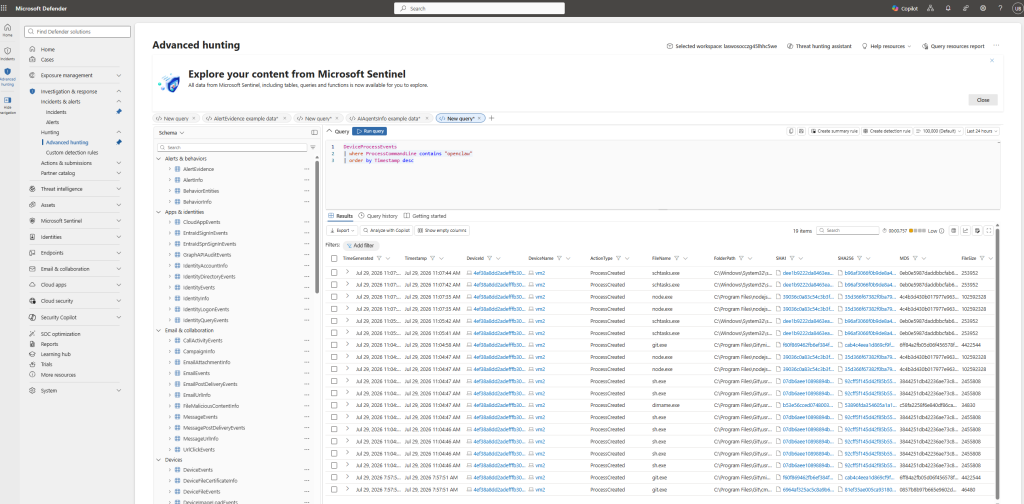Check the first schtasks.exe row checkbox

click(x=334, y=273)
